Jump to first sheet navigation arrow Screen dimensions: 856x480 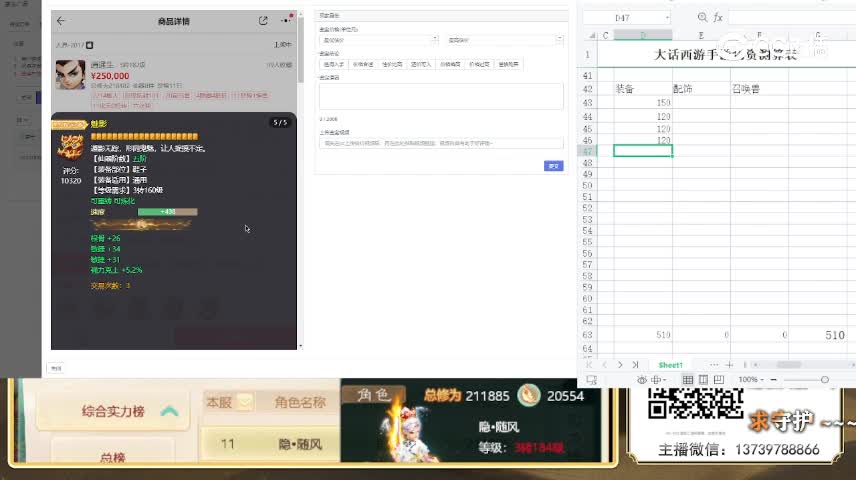(x=589, y=365)
